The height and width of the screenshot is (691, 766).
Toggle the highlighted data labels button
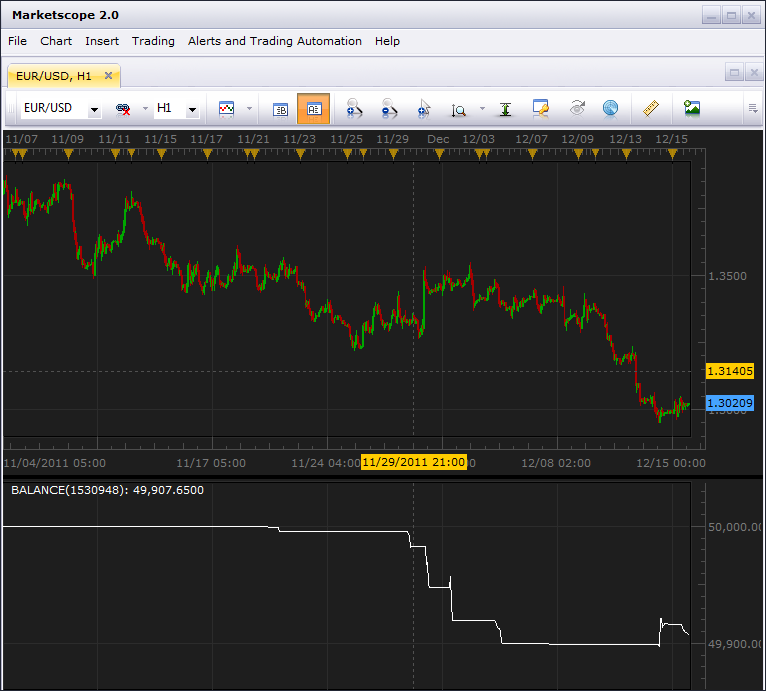[x=313, y=108]
